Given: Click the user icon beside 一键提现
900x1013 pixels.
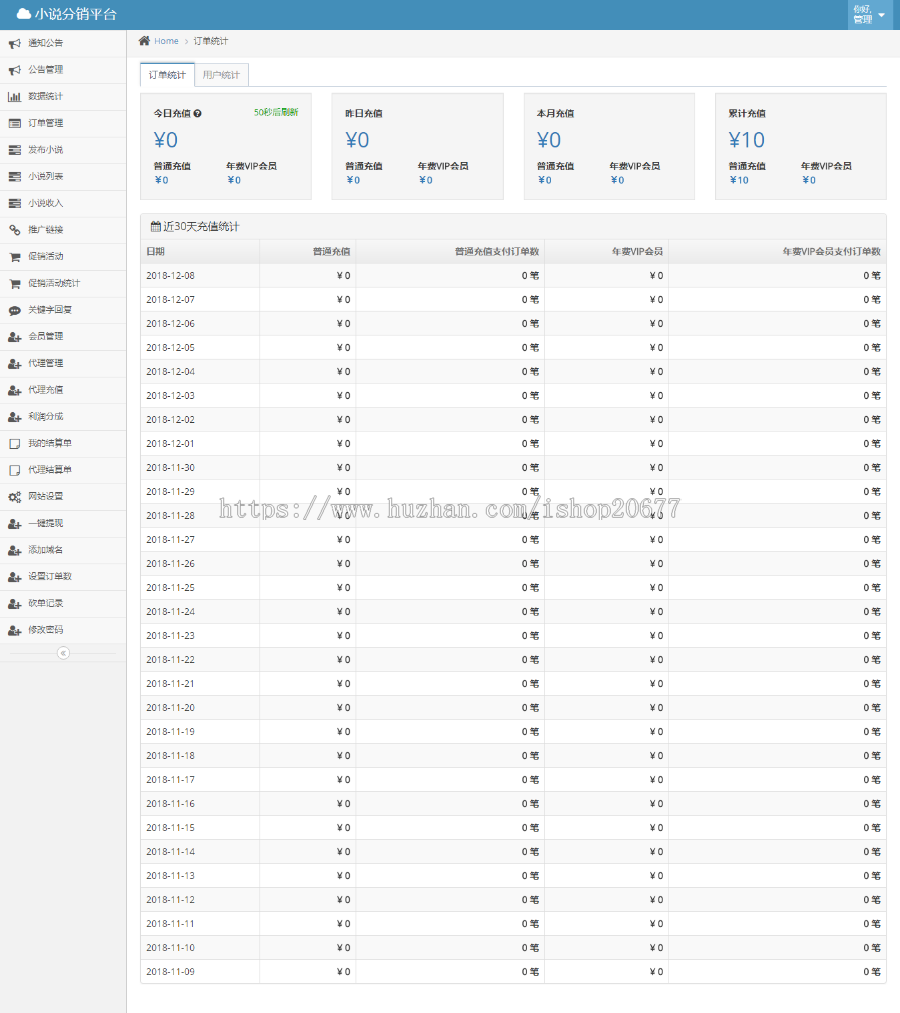Looking at the screenshot, I should [14, 524].
